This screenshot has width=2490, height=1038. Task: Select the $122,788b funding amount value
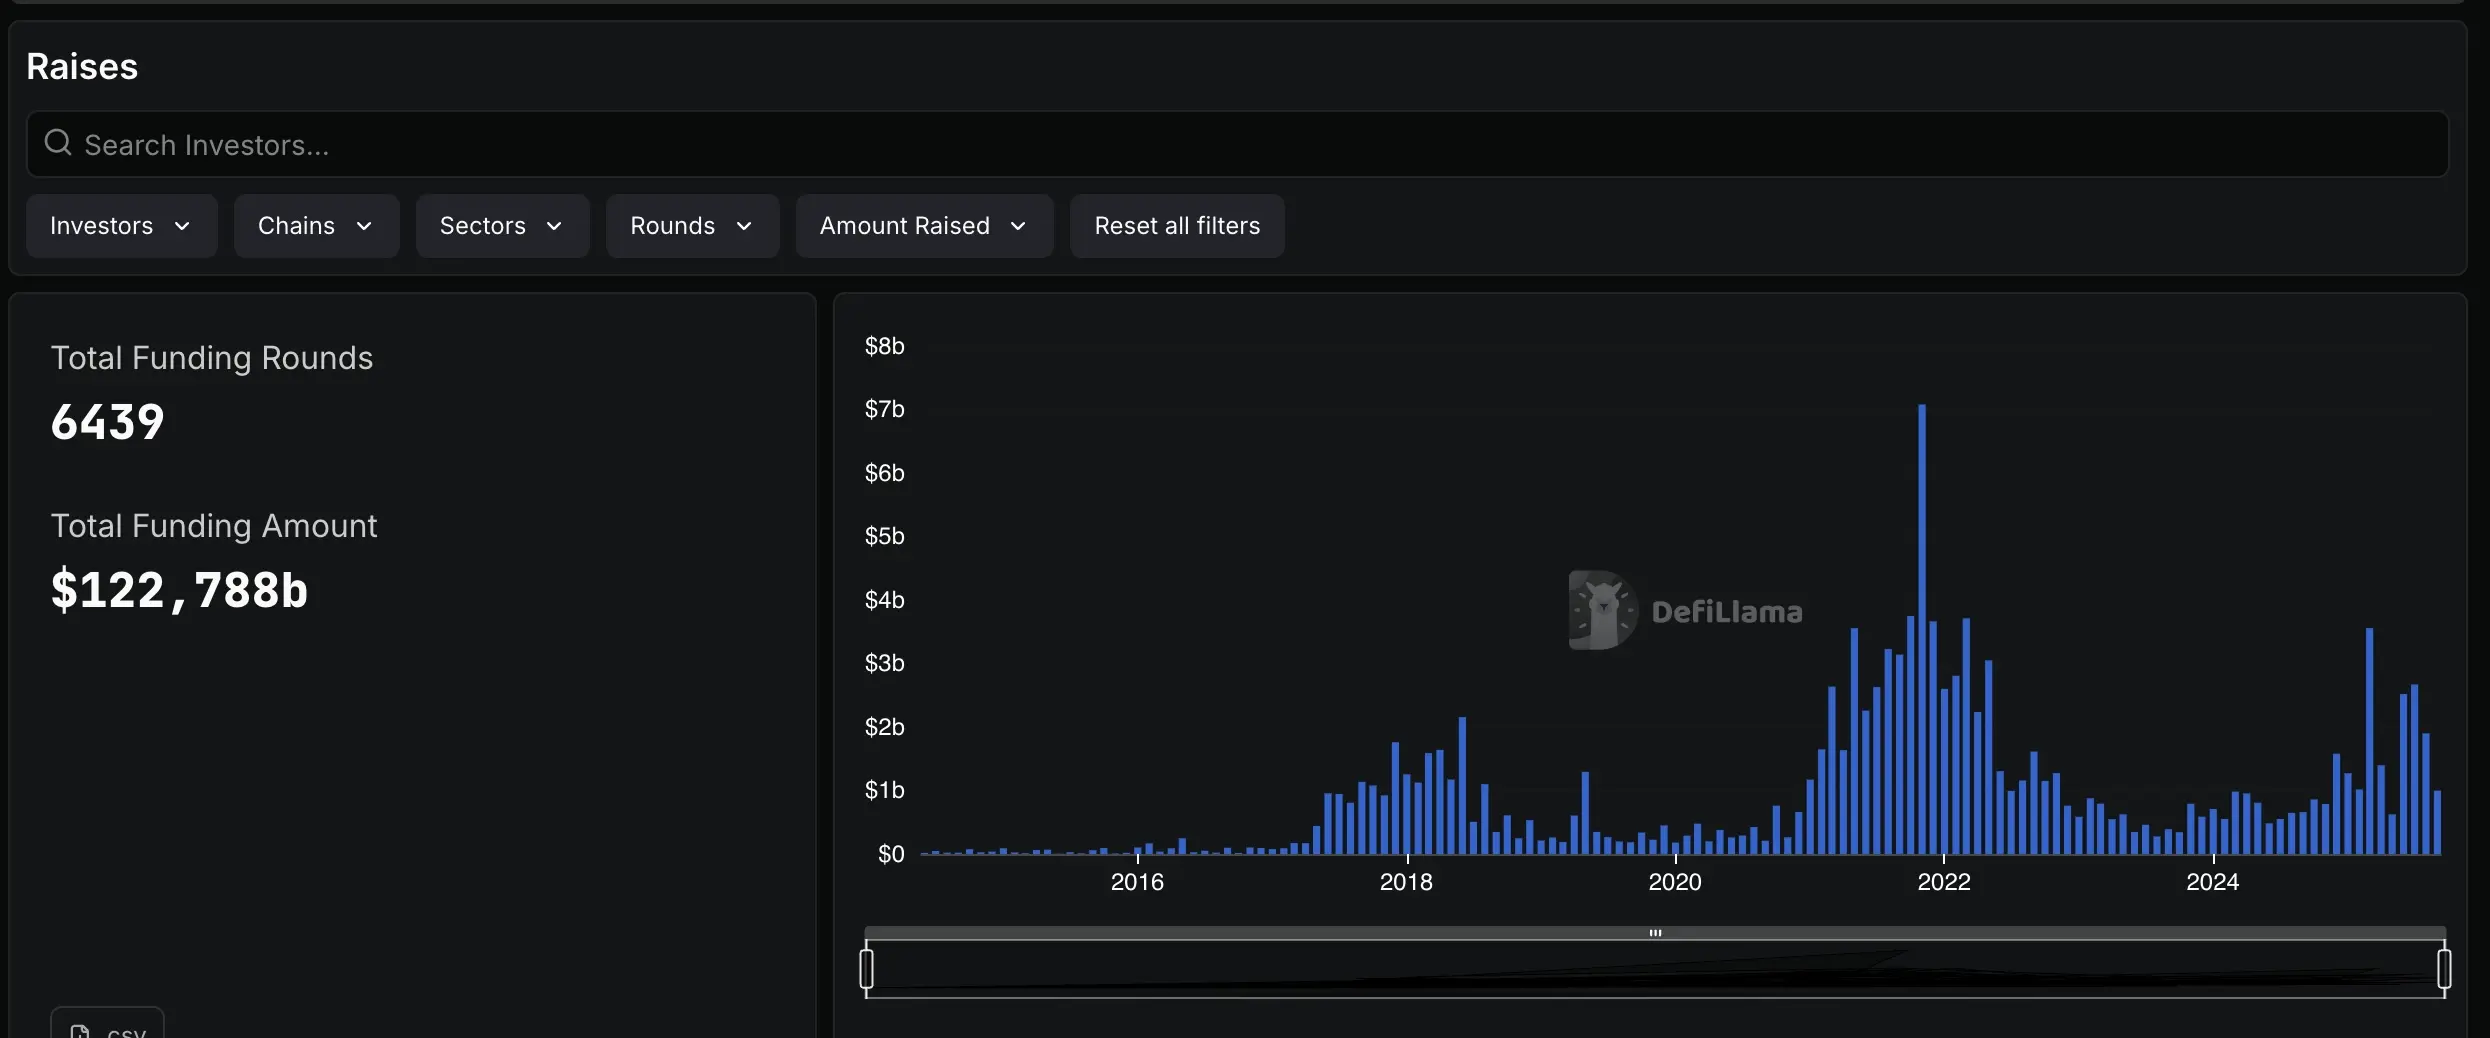[180, 589]
